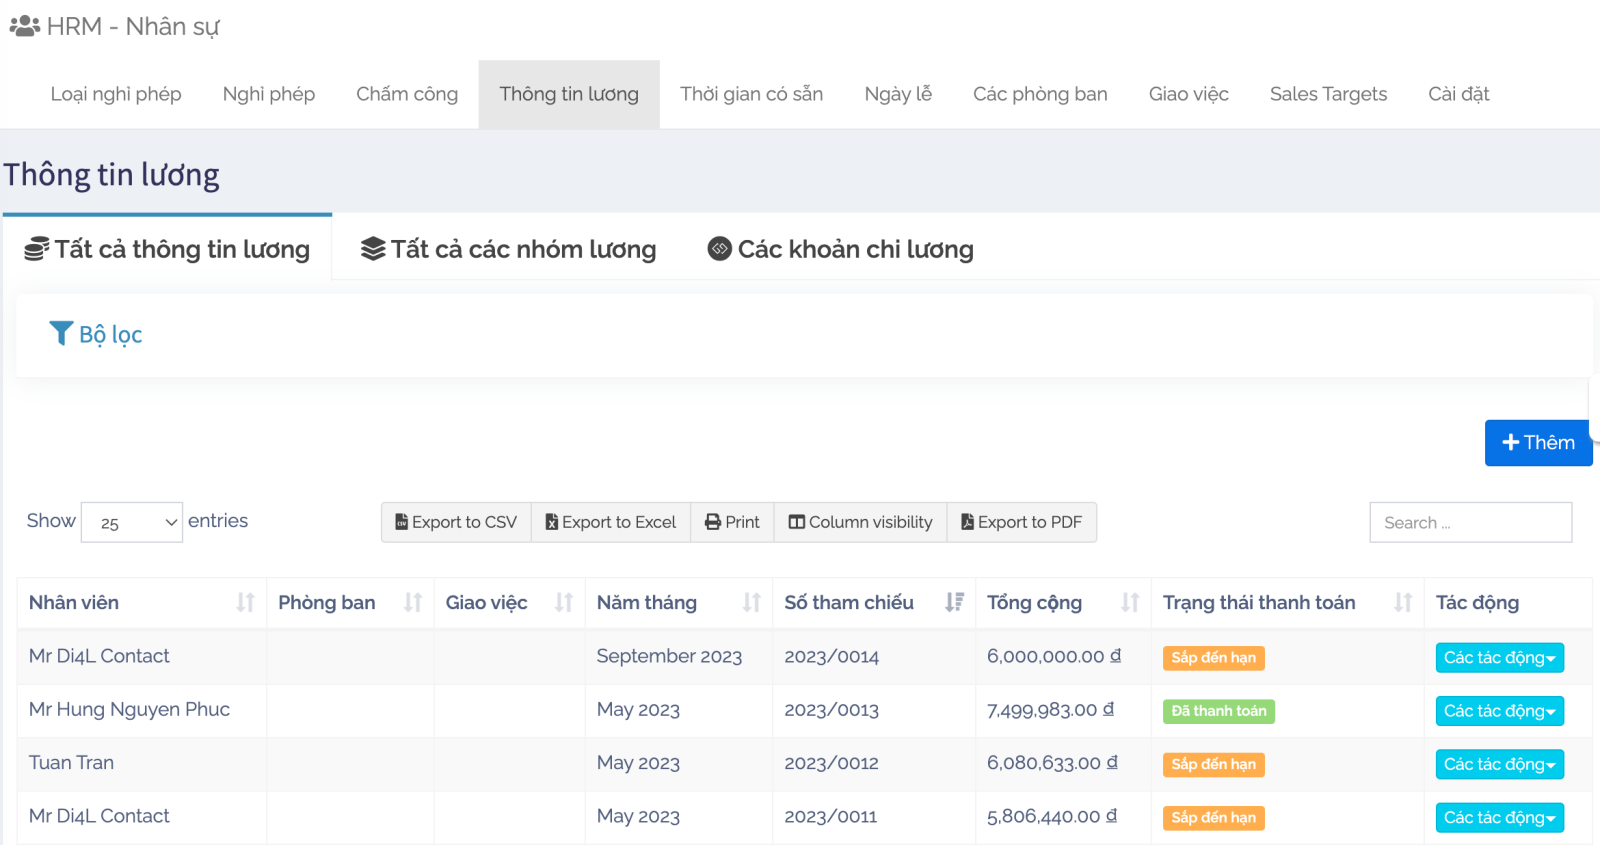Sort by Giao việc column arrows
This screenshot has width=1600, height=845.
tap(564, 602)
